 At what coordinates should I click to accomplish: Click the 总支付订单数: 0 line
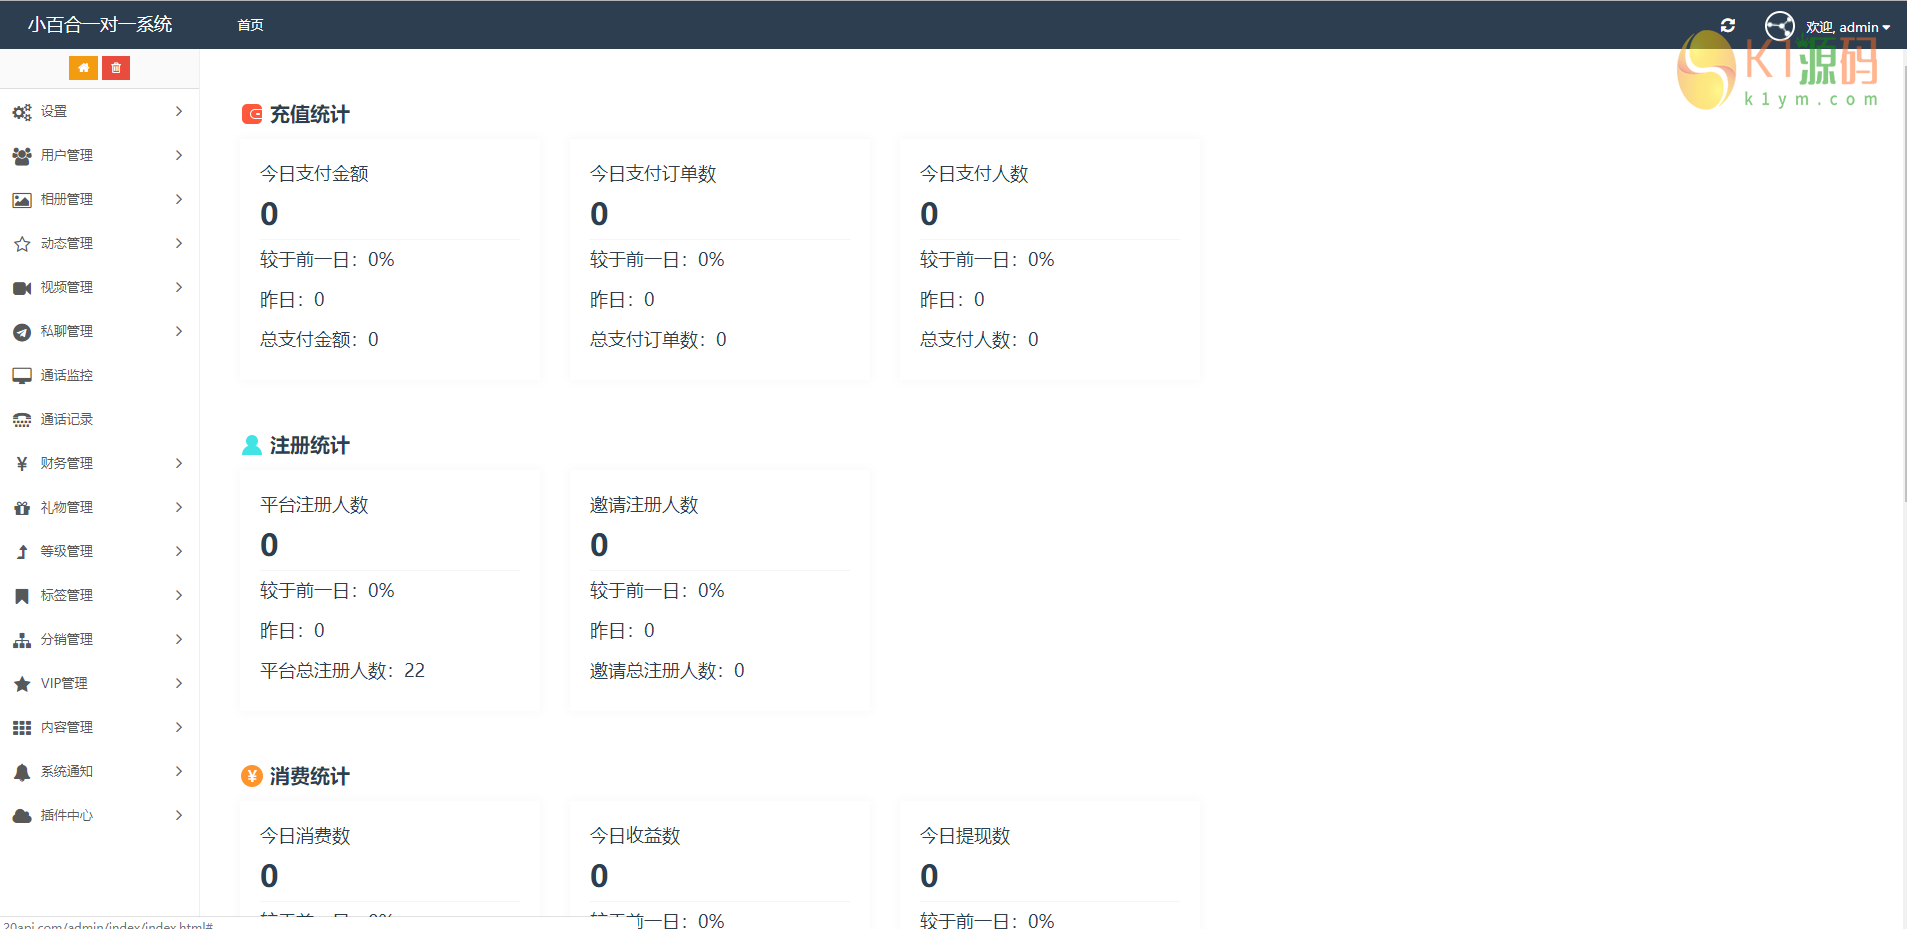pos(658,339)
